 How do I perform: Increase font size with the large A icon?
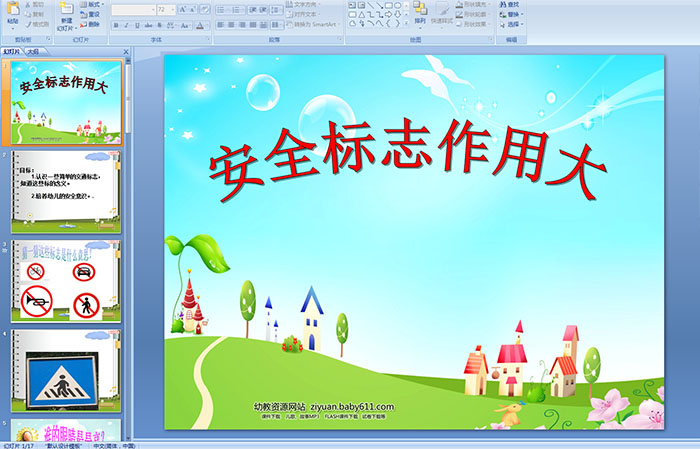tap(183, 9)
